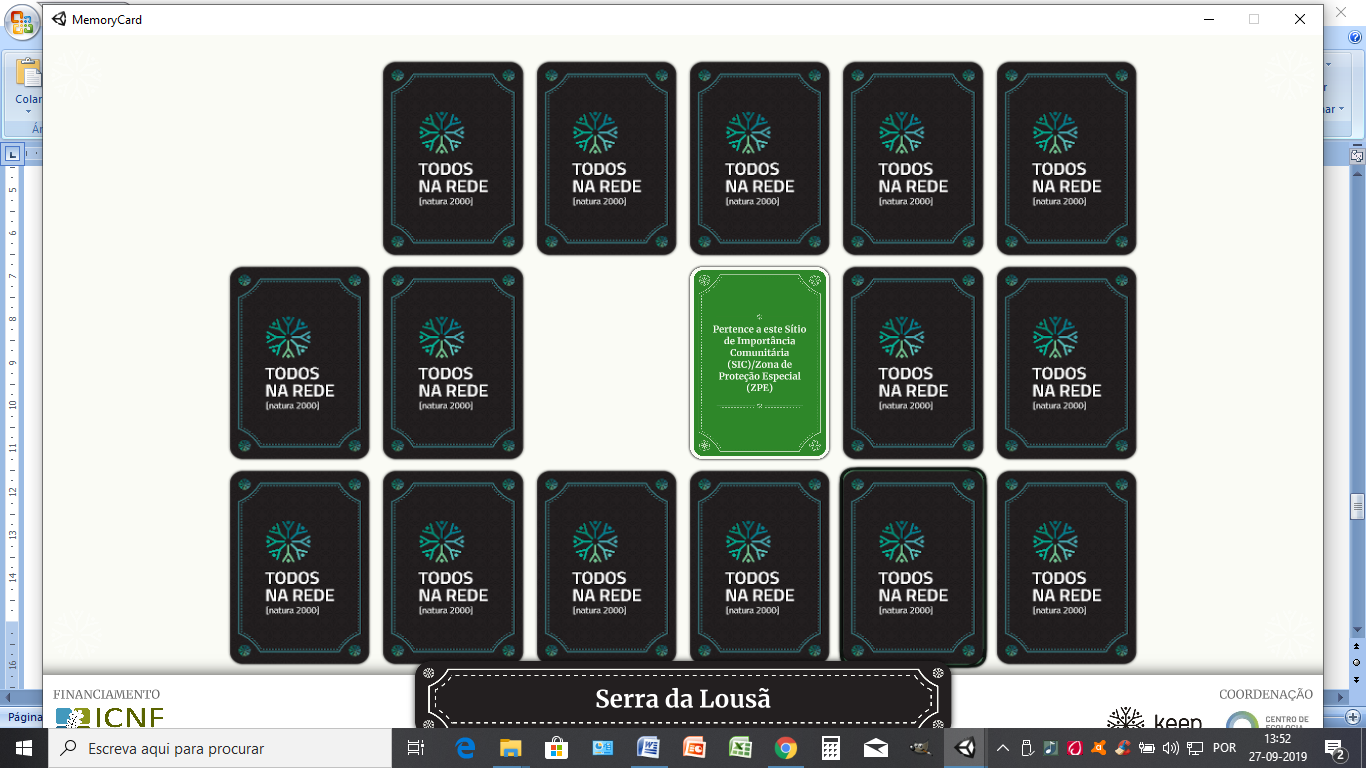Open the volume control in system tray
This screenshot has width=1366, height=768.
1171,748
